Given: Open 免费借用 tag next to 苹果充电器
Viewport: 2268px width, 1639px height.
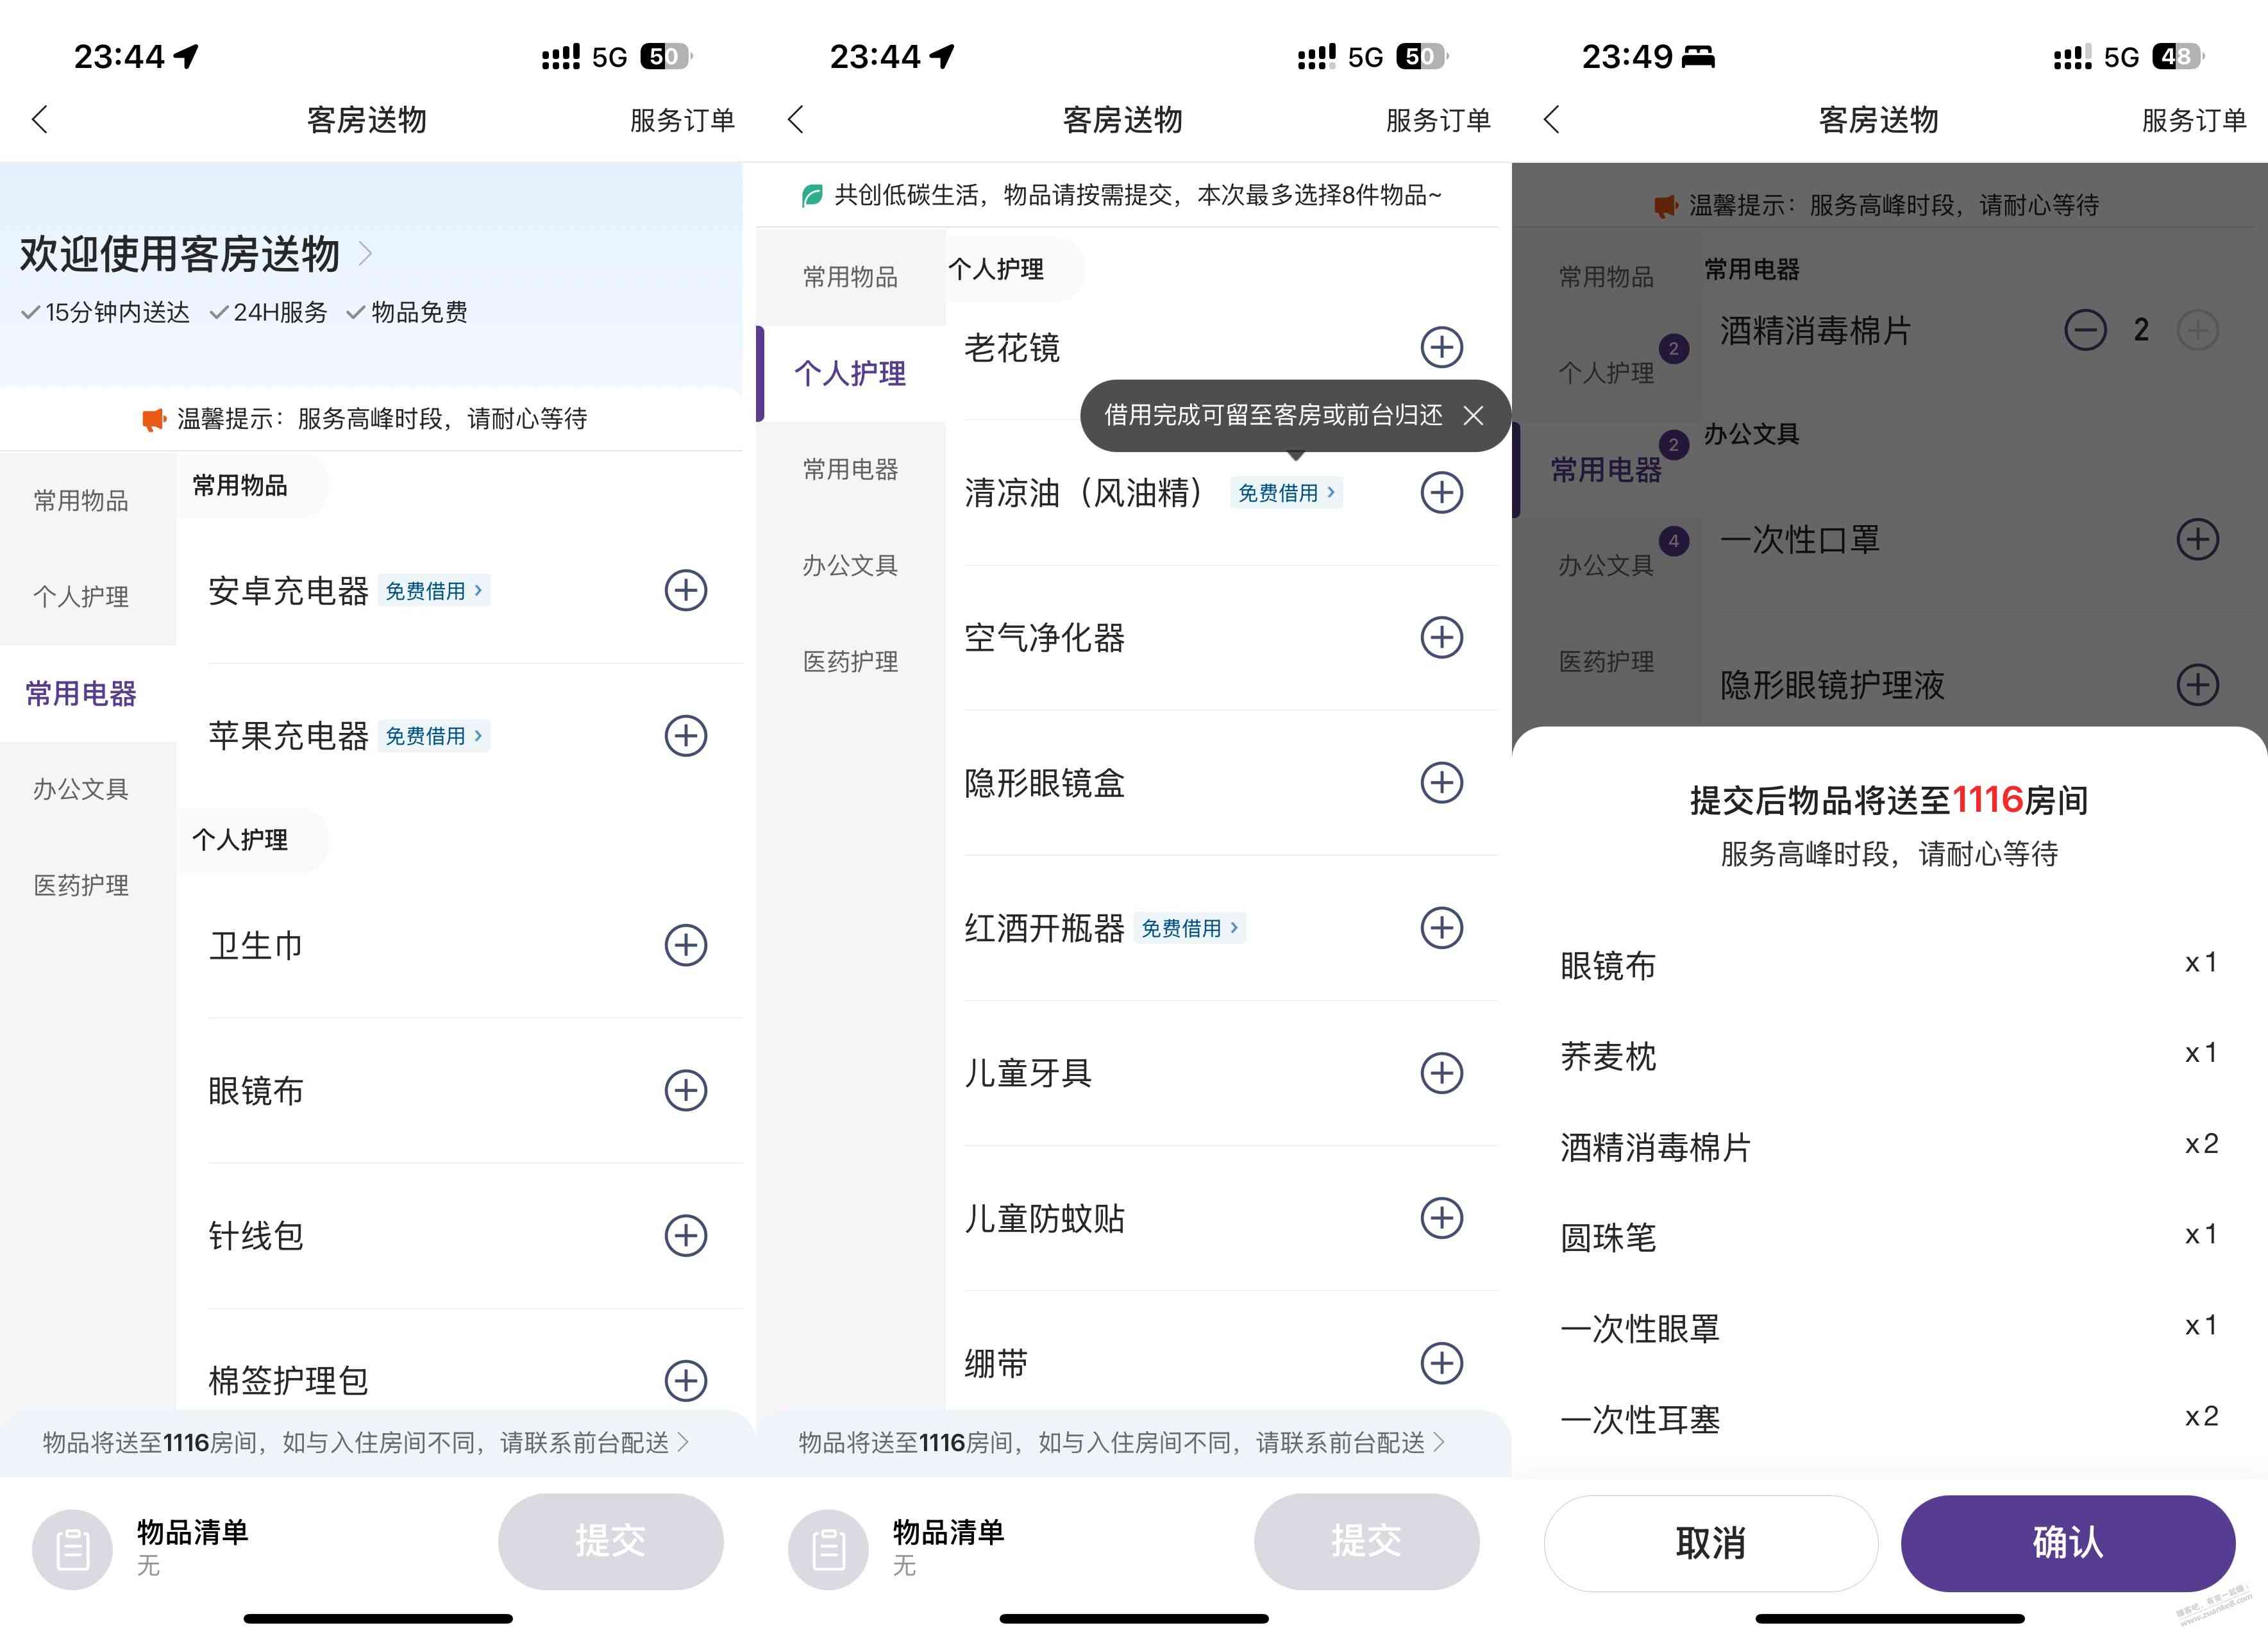Looking at the screenshot, I should click(434, 736).
